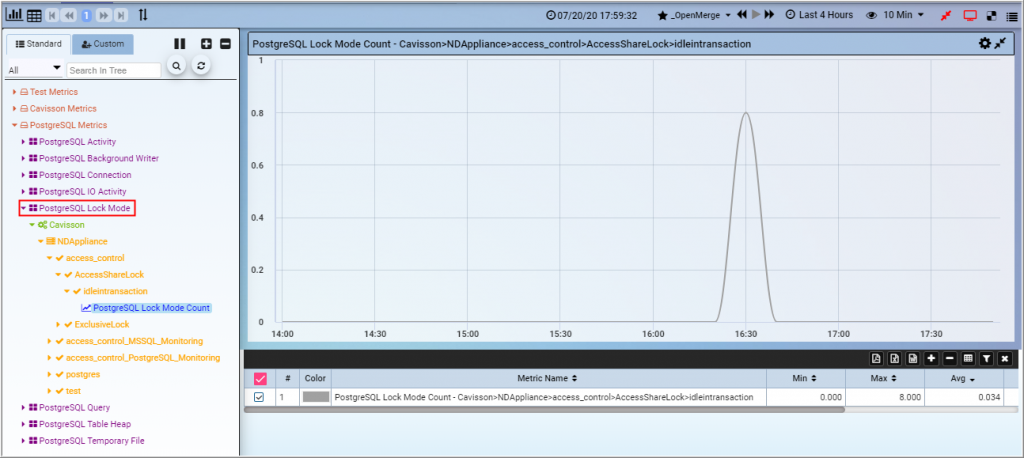The height and width of the screenshot is (458, 1024).
Task: Switch to the Custom tab
Action: 103,44
